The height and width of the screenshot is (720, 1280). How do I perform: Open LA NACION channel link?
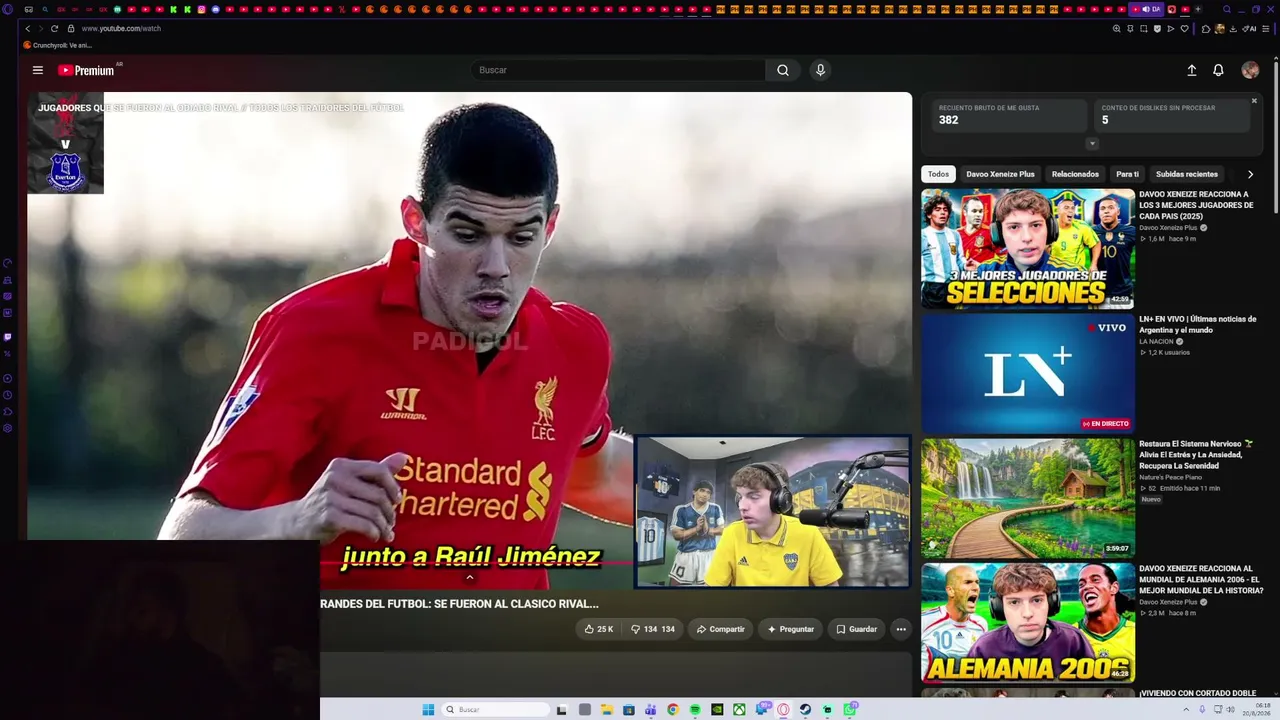pos(1157,341)
